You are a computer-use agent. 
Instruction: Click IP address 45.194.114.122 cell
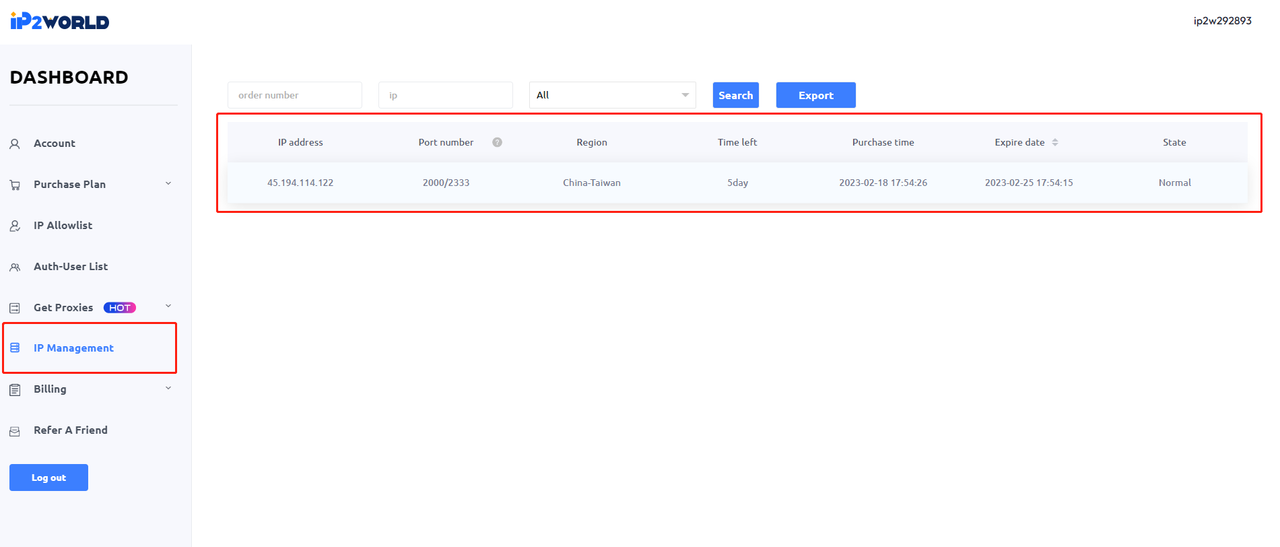coord(300,183)
